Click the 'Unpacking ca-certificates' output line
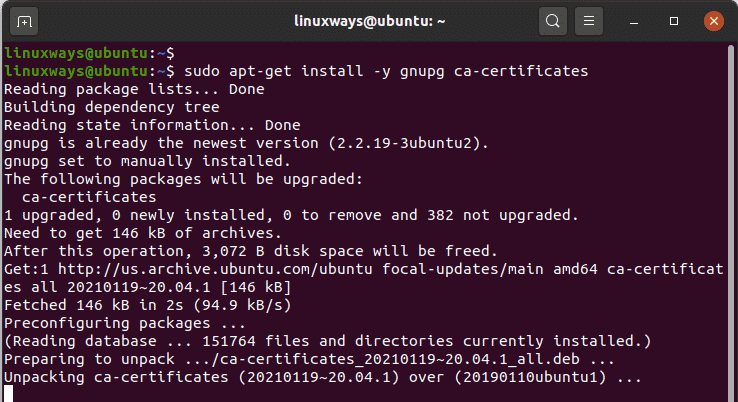 pyautogui.click(x=322, y=378)
